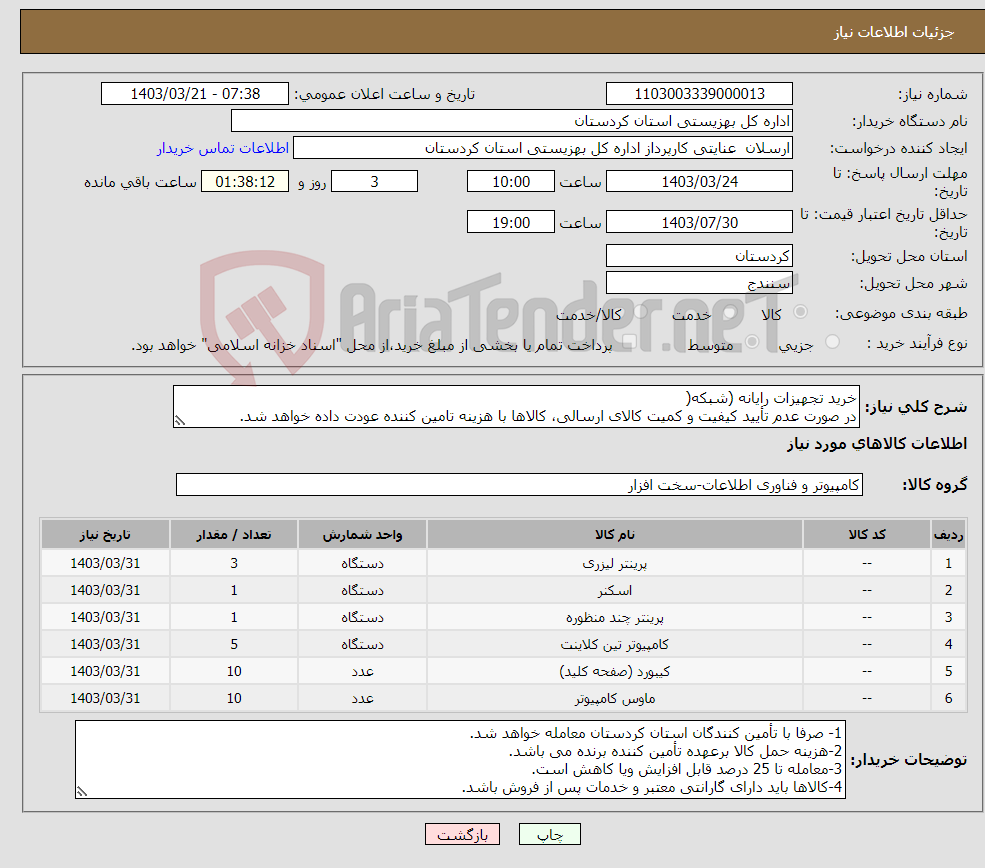Click unit عدد in the ماوس کامپیوتر row
Image resolution: width=985 pixels, height=868 pixels.
(x=362, y=698)
